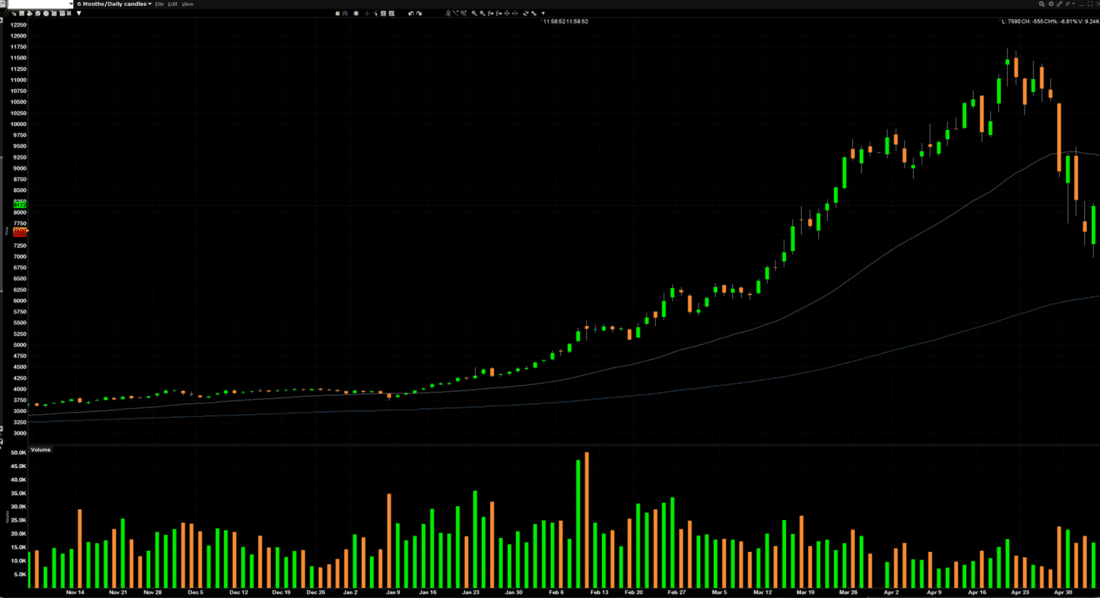Click the redo arrow in the drawing toolbar
The image size is (1100, 598).
419,13
